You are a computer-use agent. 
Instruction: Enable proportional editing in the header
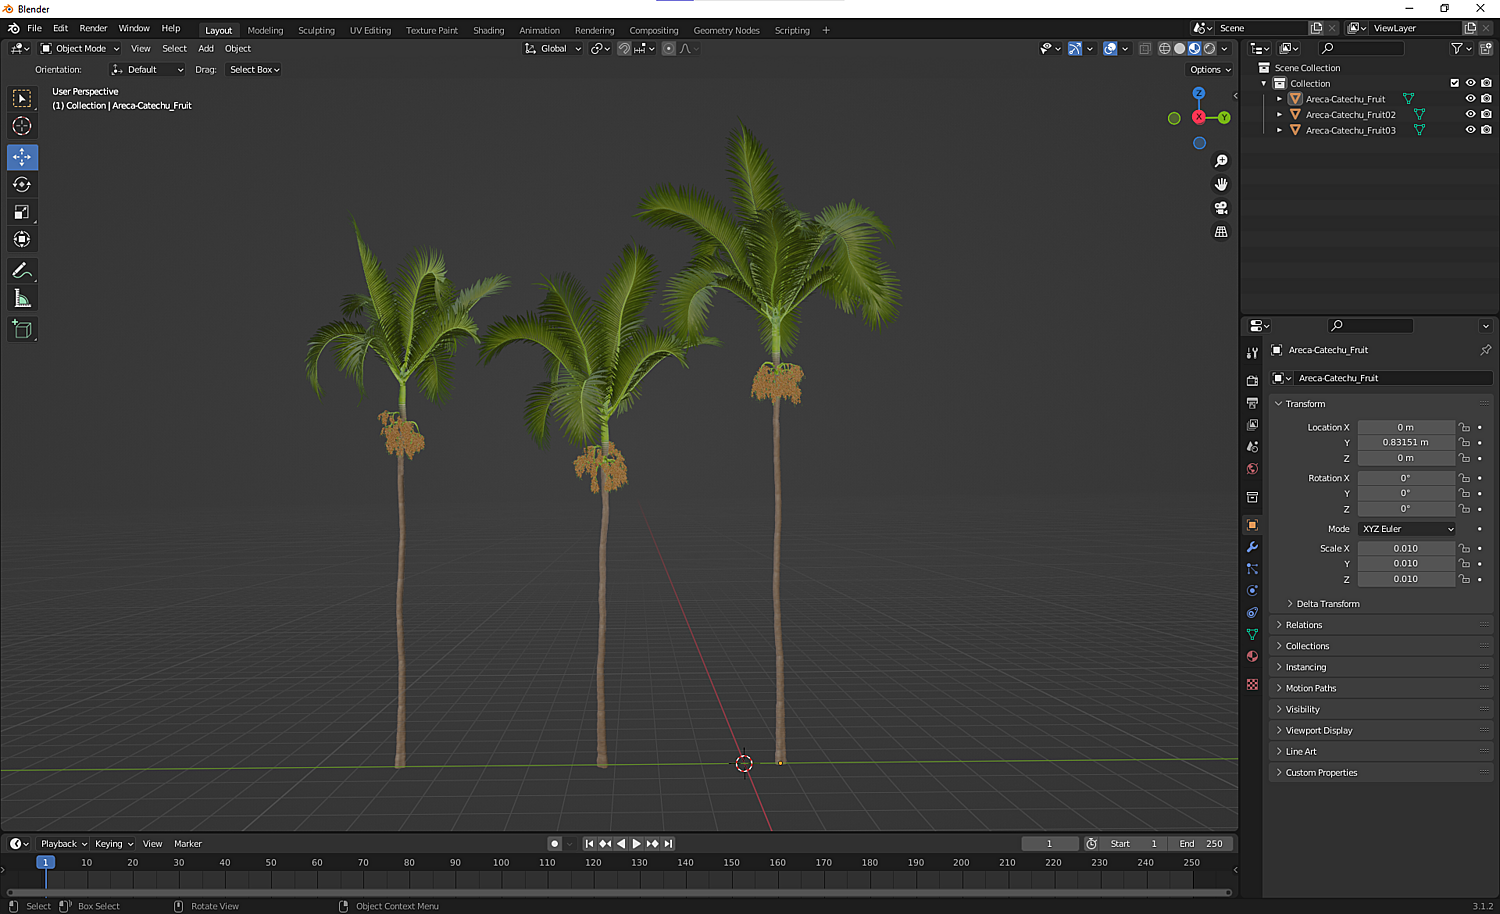click(x=669, y=49)
